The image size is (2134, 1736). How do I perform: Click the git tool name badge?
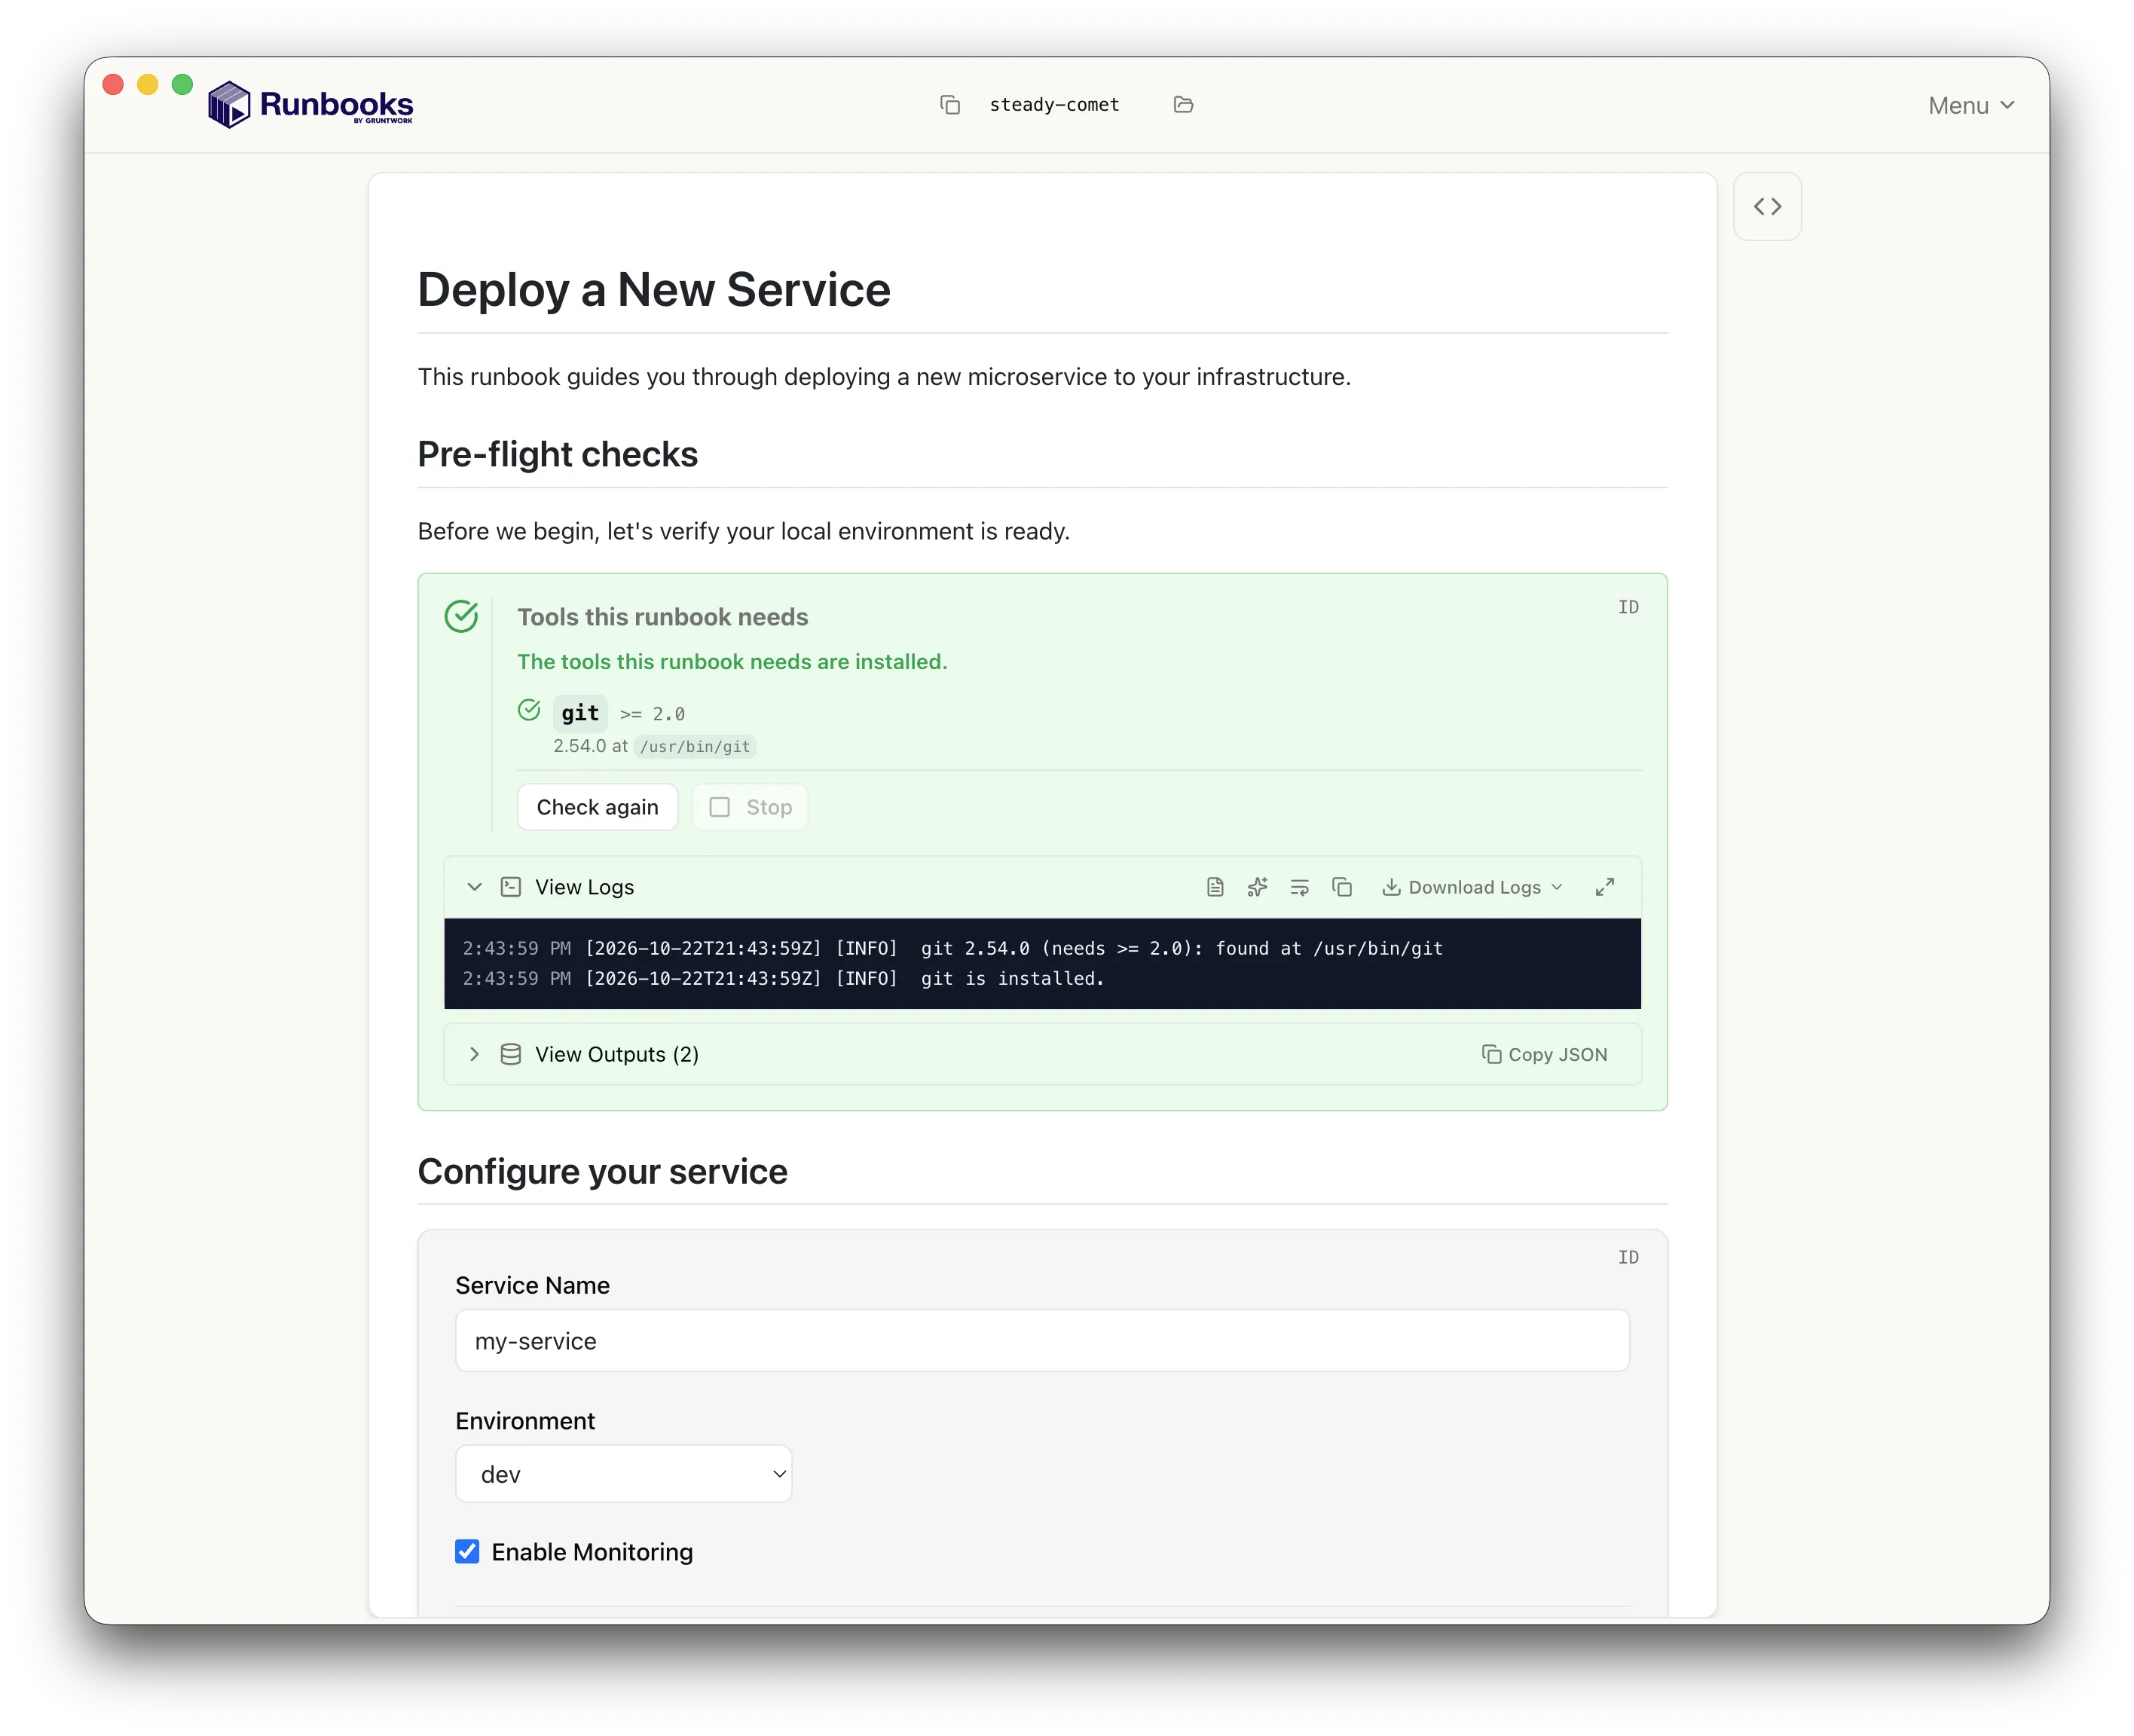click(580, 713)
